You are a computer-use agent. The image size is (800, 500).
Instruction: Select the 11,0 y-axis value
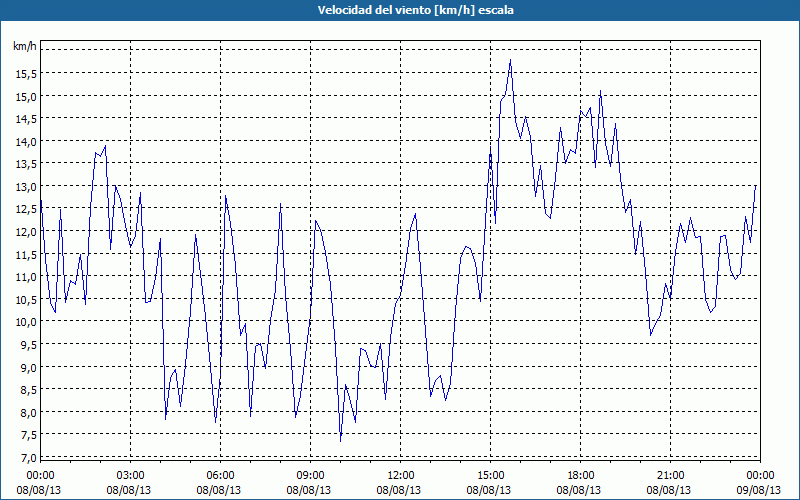[x=26, y=277]
